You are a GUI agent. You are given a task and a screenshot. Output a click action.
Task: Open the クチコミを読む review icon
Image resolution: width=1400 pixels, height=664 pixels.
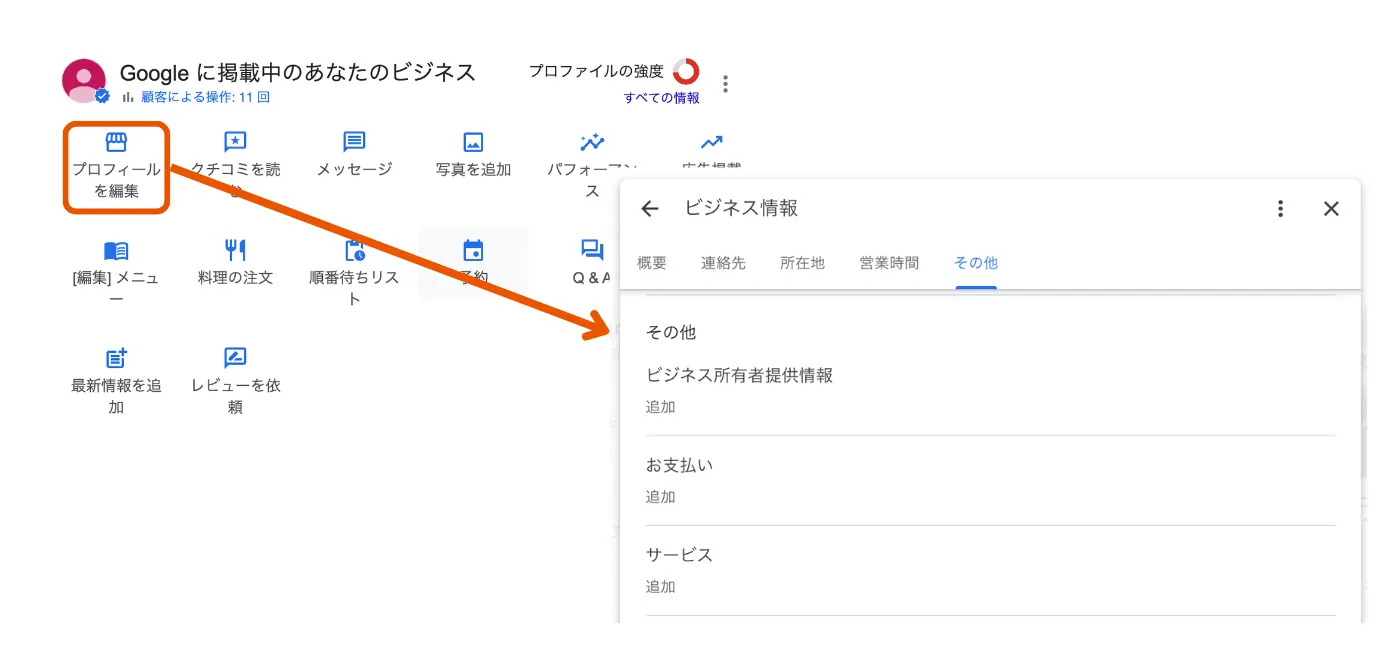[235, 142]
